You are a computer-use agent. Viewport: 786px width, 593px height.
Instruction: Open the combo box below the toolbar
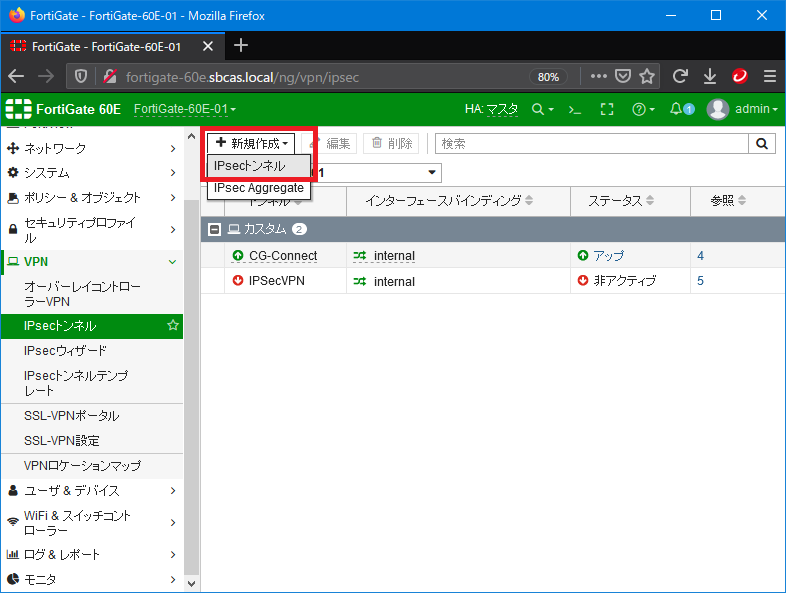[376, 173]
